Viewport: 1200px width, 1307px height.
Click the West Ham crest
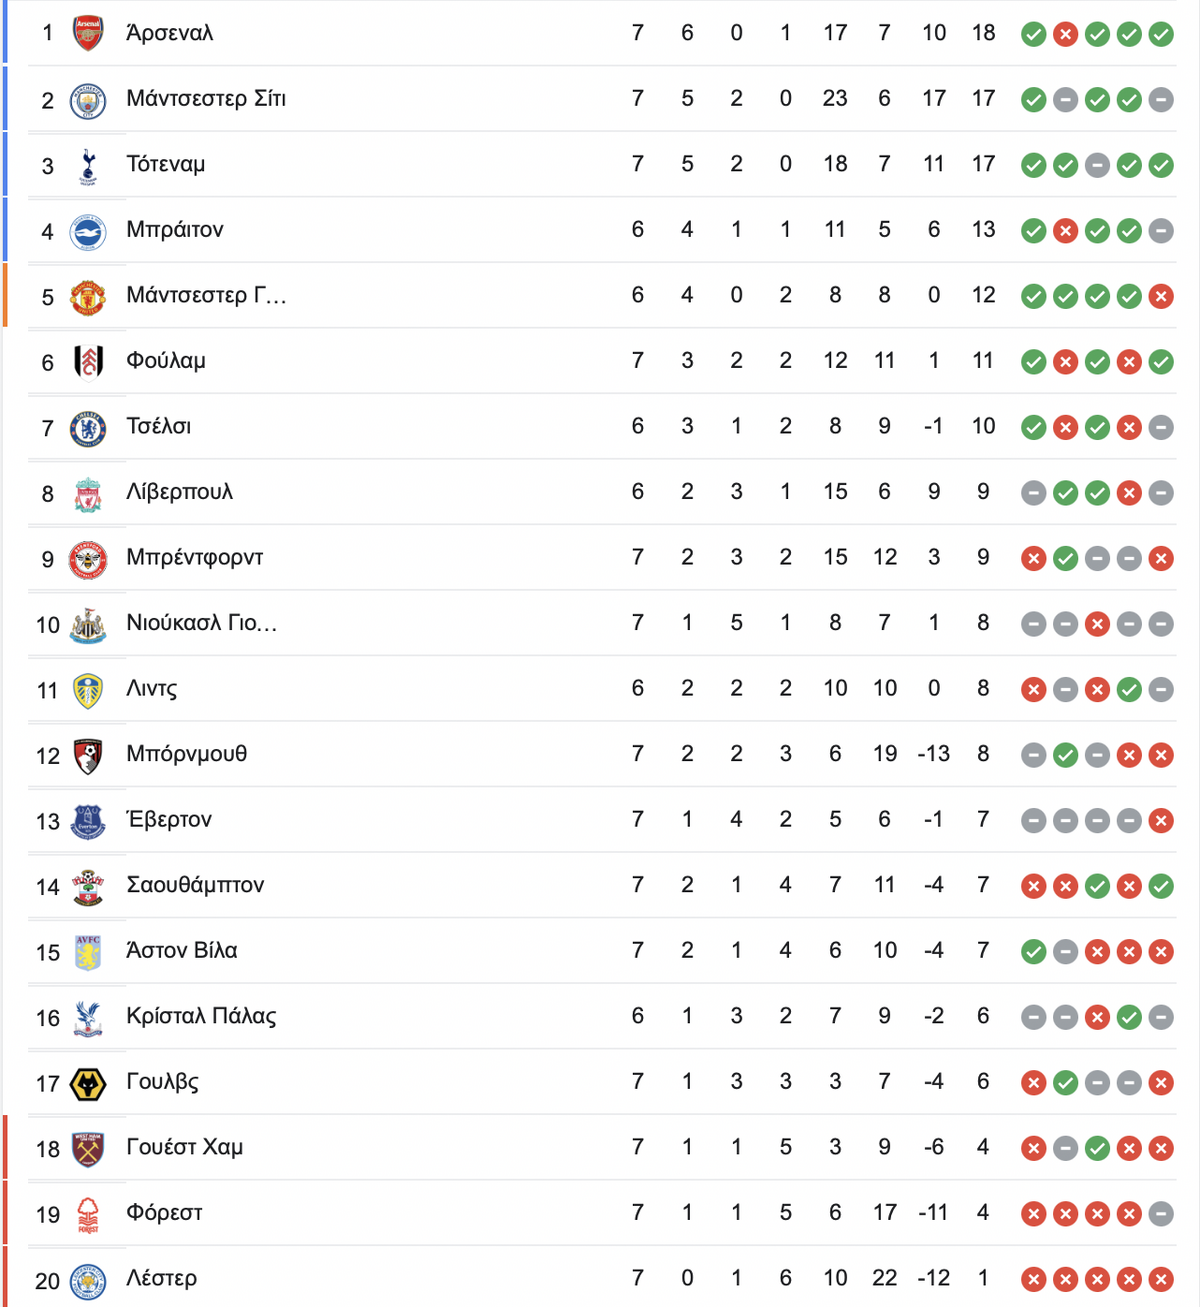[x=88, y=1149]
